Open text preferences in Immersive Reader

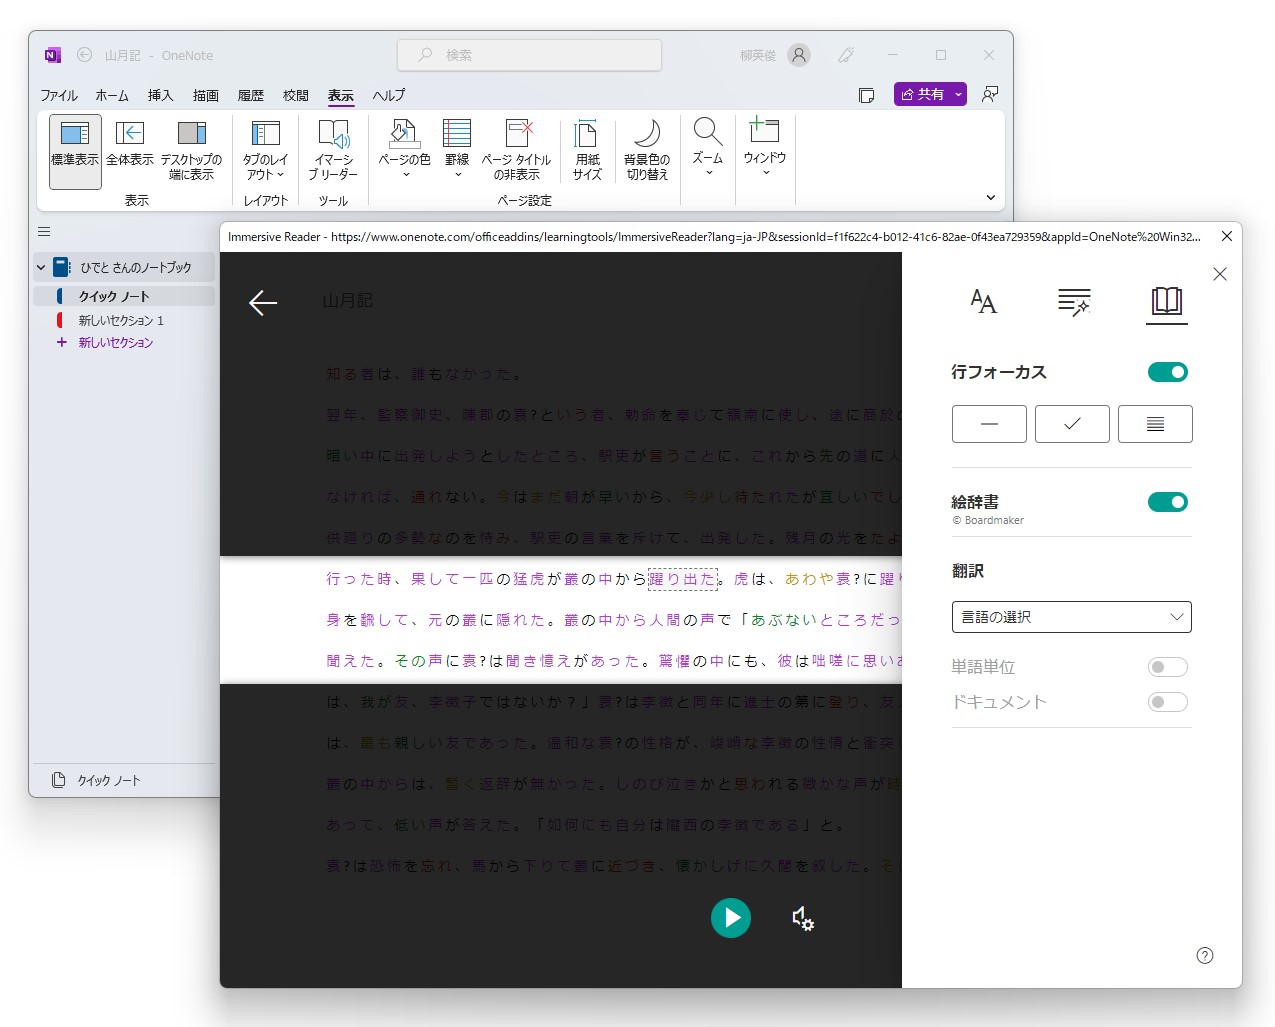coord(983,302)
